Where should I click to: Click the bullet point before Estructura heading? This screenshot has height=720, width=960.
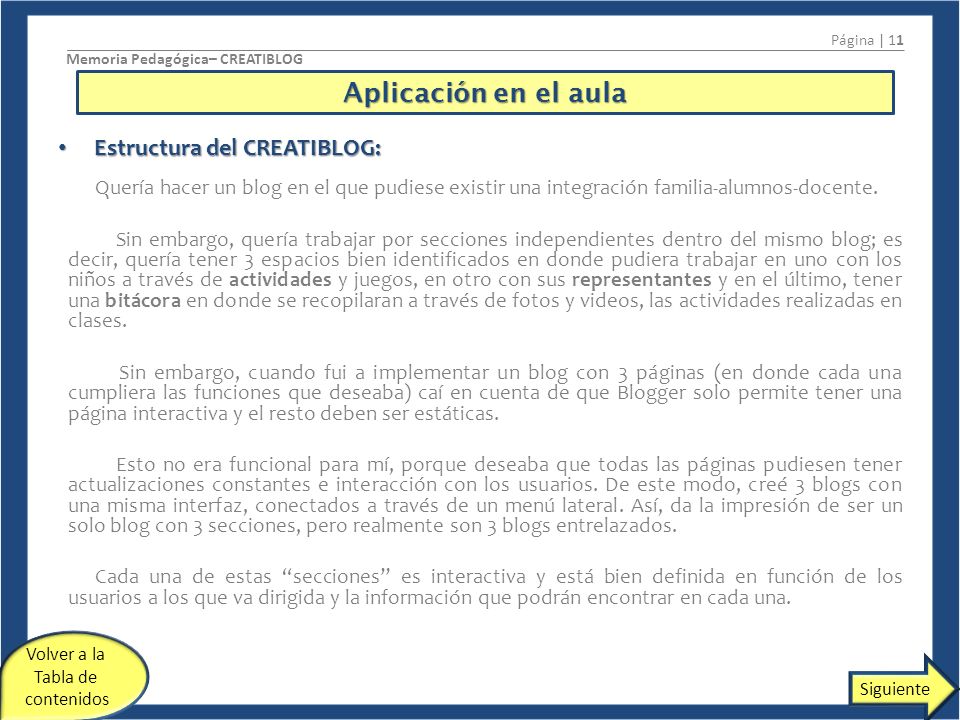[62, 148]
